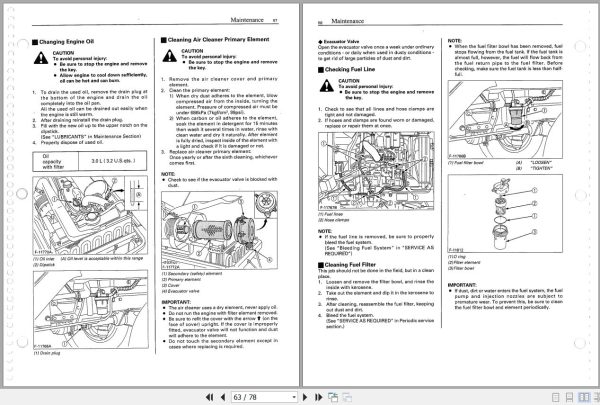Click the 'Evacuator Valve' subheading
Viewport: 600px width, 405px height.
(x=341, y=41)
